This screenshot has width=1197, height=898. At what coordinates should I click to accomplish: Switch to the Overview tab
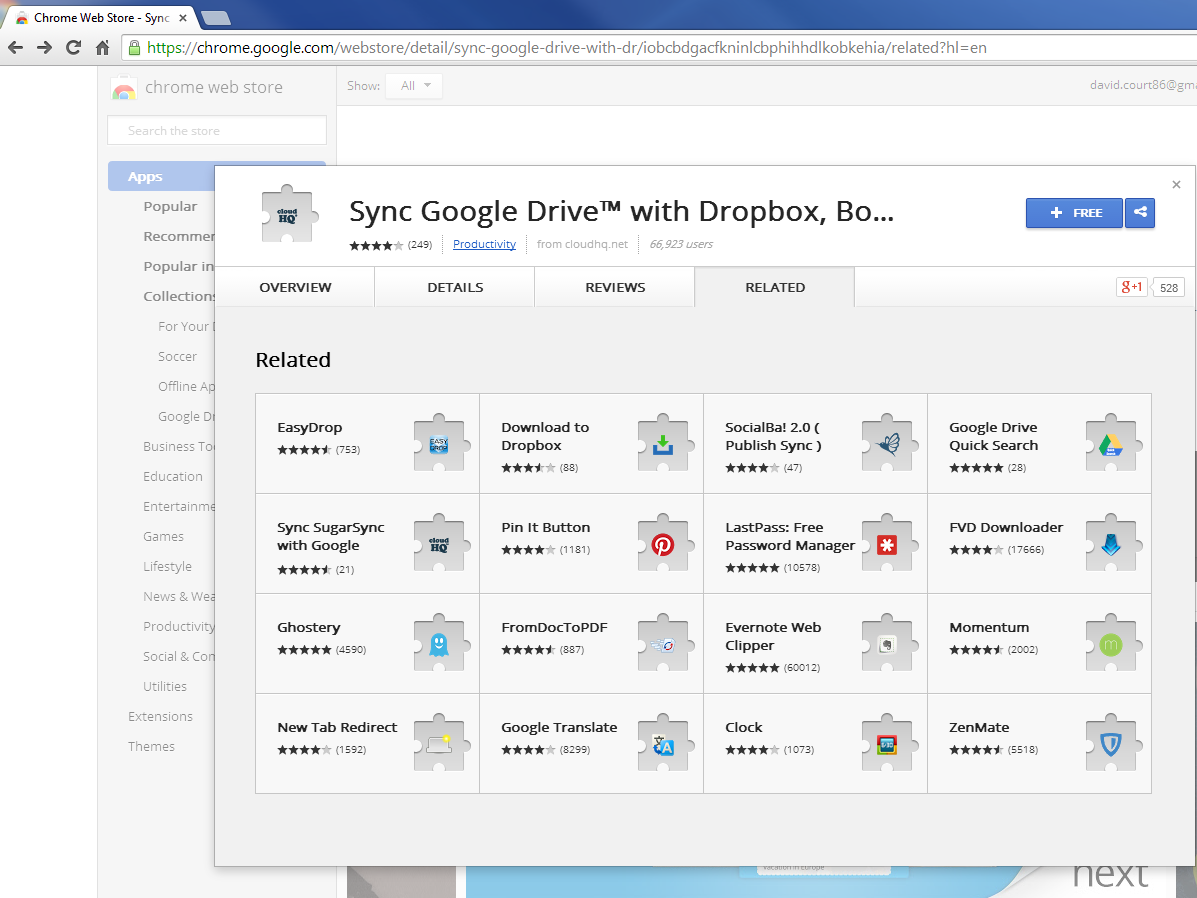[295, 287]
